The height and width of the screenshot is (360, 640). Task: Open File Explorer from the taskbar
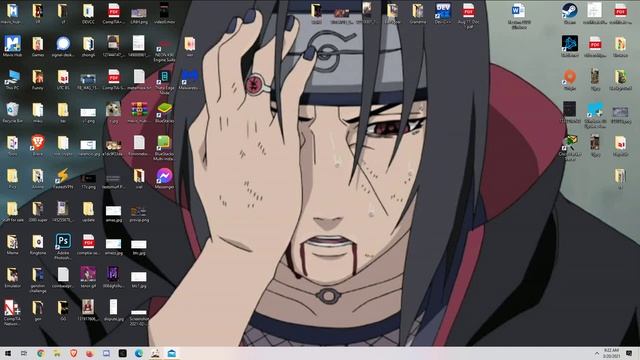57,353
